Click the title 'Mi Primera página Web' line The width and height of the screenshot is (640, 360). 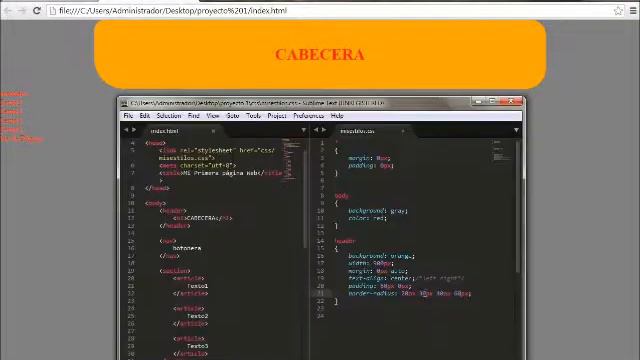click(x=220, y=173)
